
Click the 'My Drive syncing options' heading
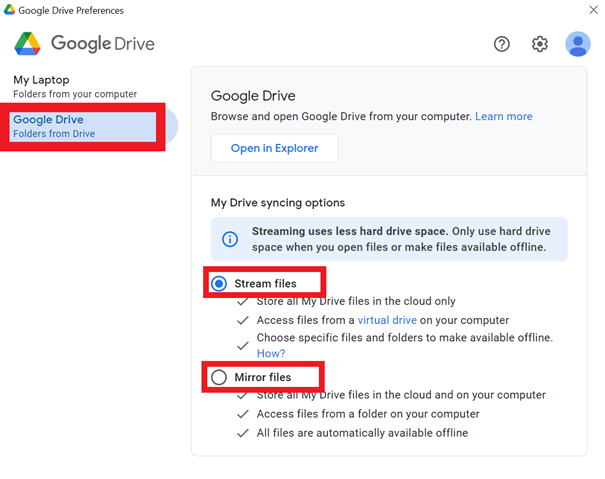point(277,202)
